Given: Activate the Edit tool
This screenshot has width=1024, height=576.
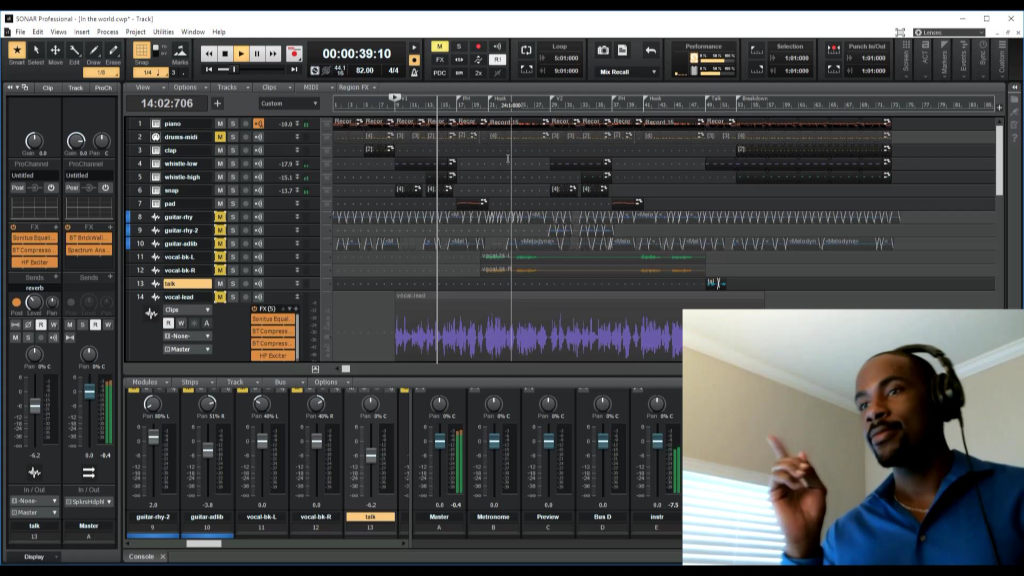Looking at the screenshot, I should pyautogui.click(x=74, y=52).
